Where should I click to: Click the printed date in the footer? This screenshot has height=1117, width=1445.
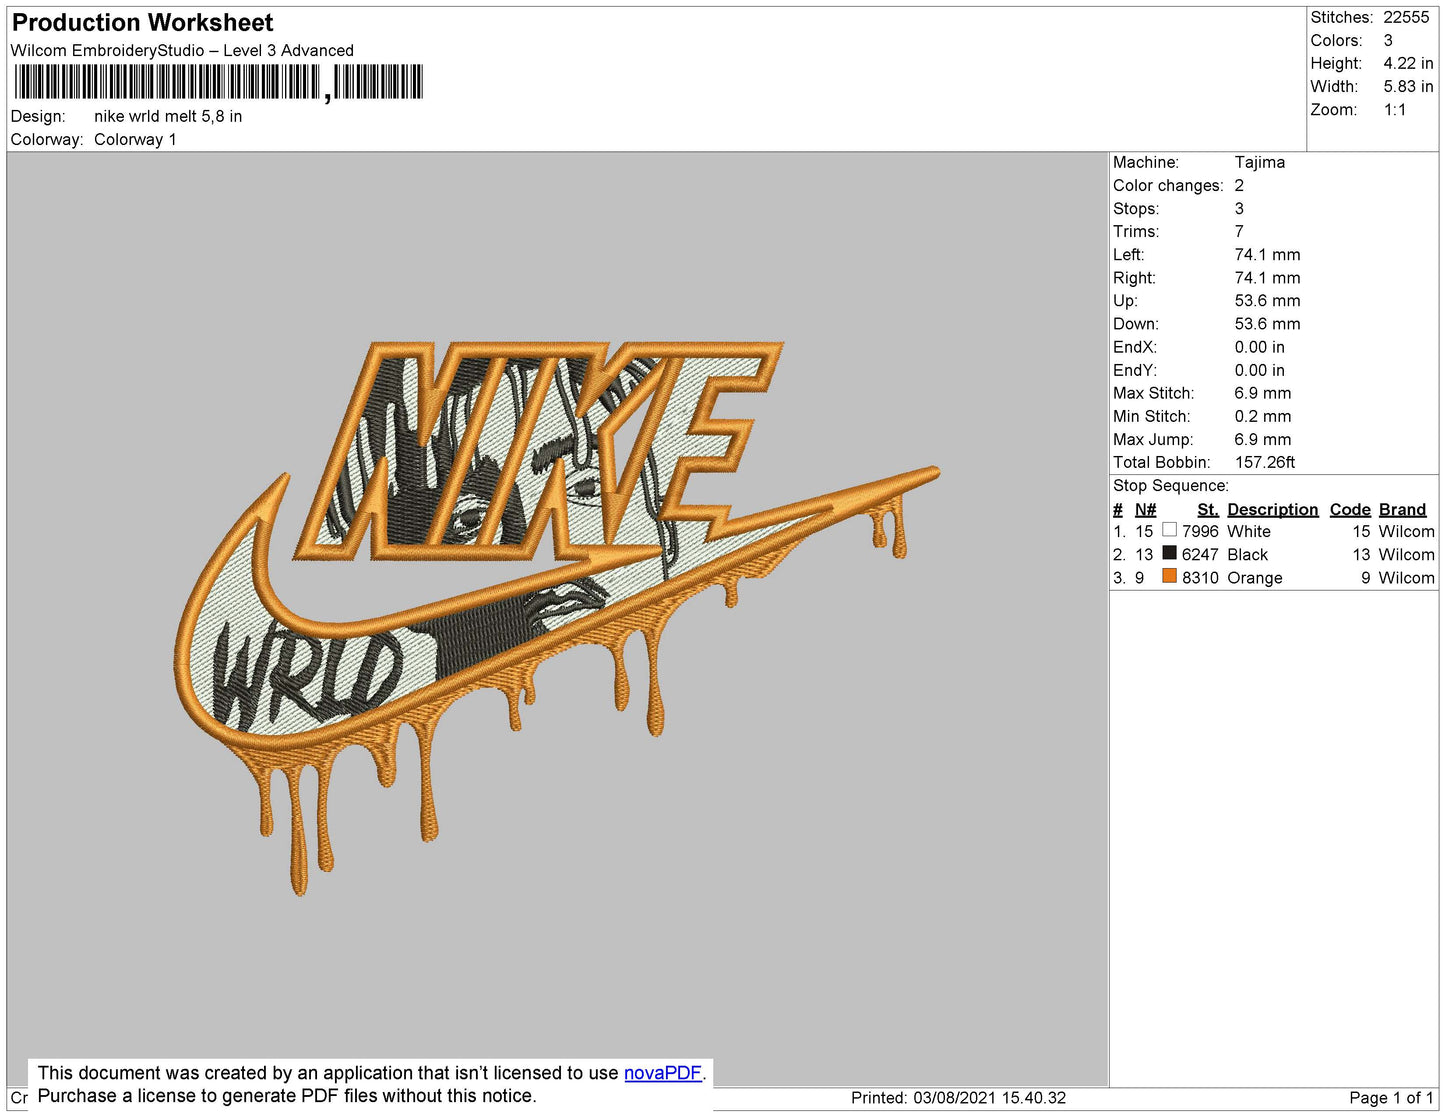click(958, 1097)
